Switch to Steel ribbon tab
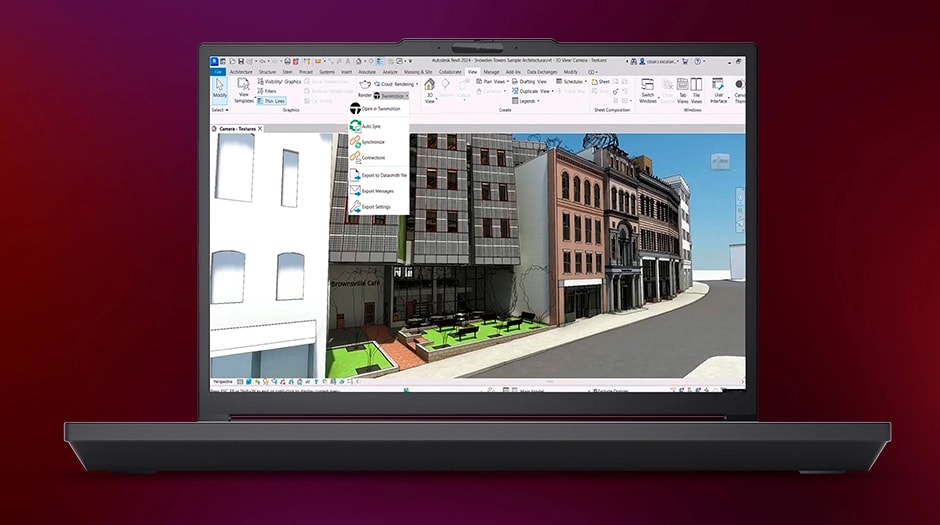This screenshot has height=525, width=940. click(287, 72)
